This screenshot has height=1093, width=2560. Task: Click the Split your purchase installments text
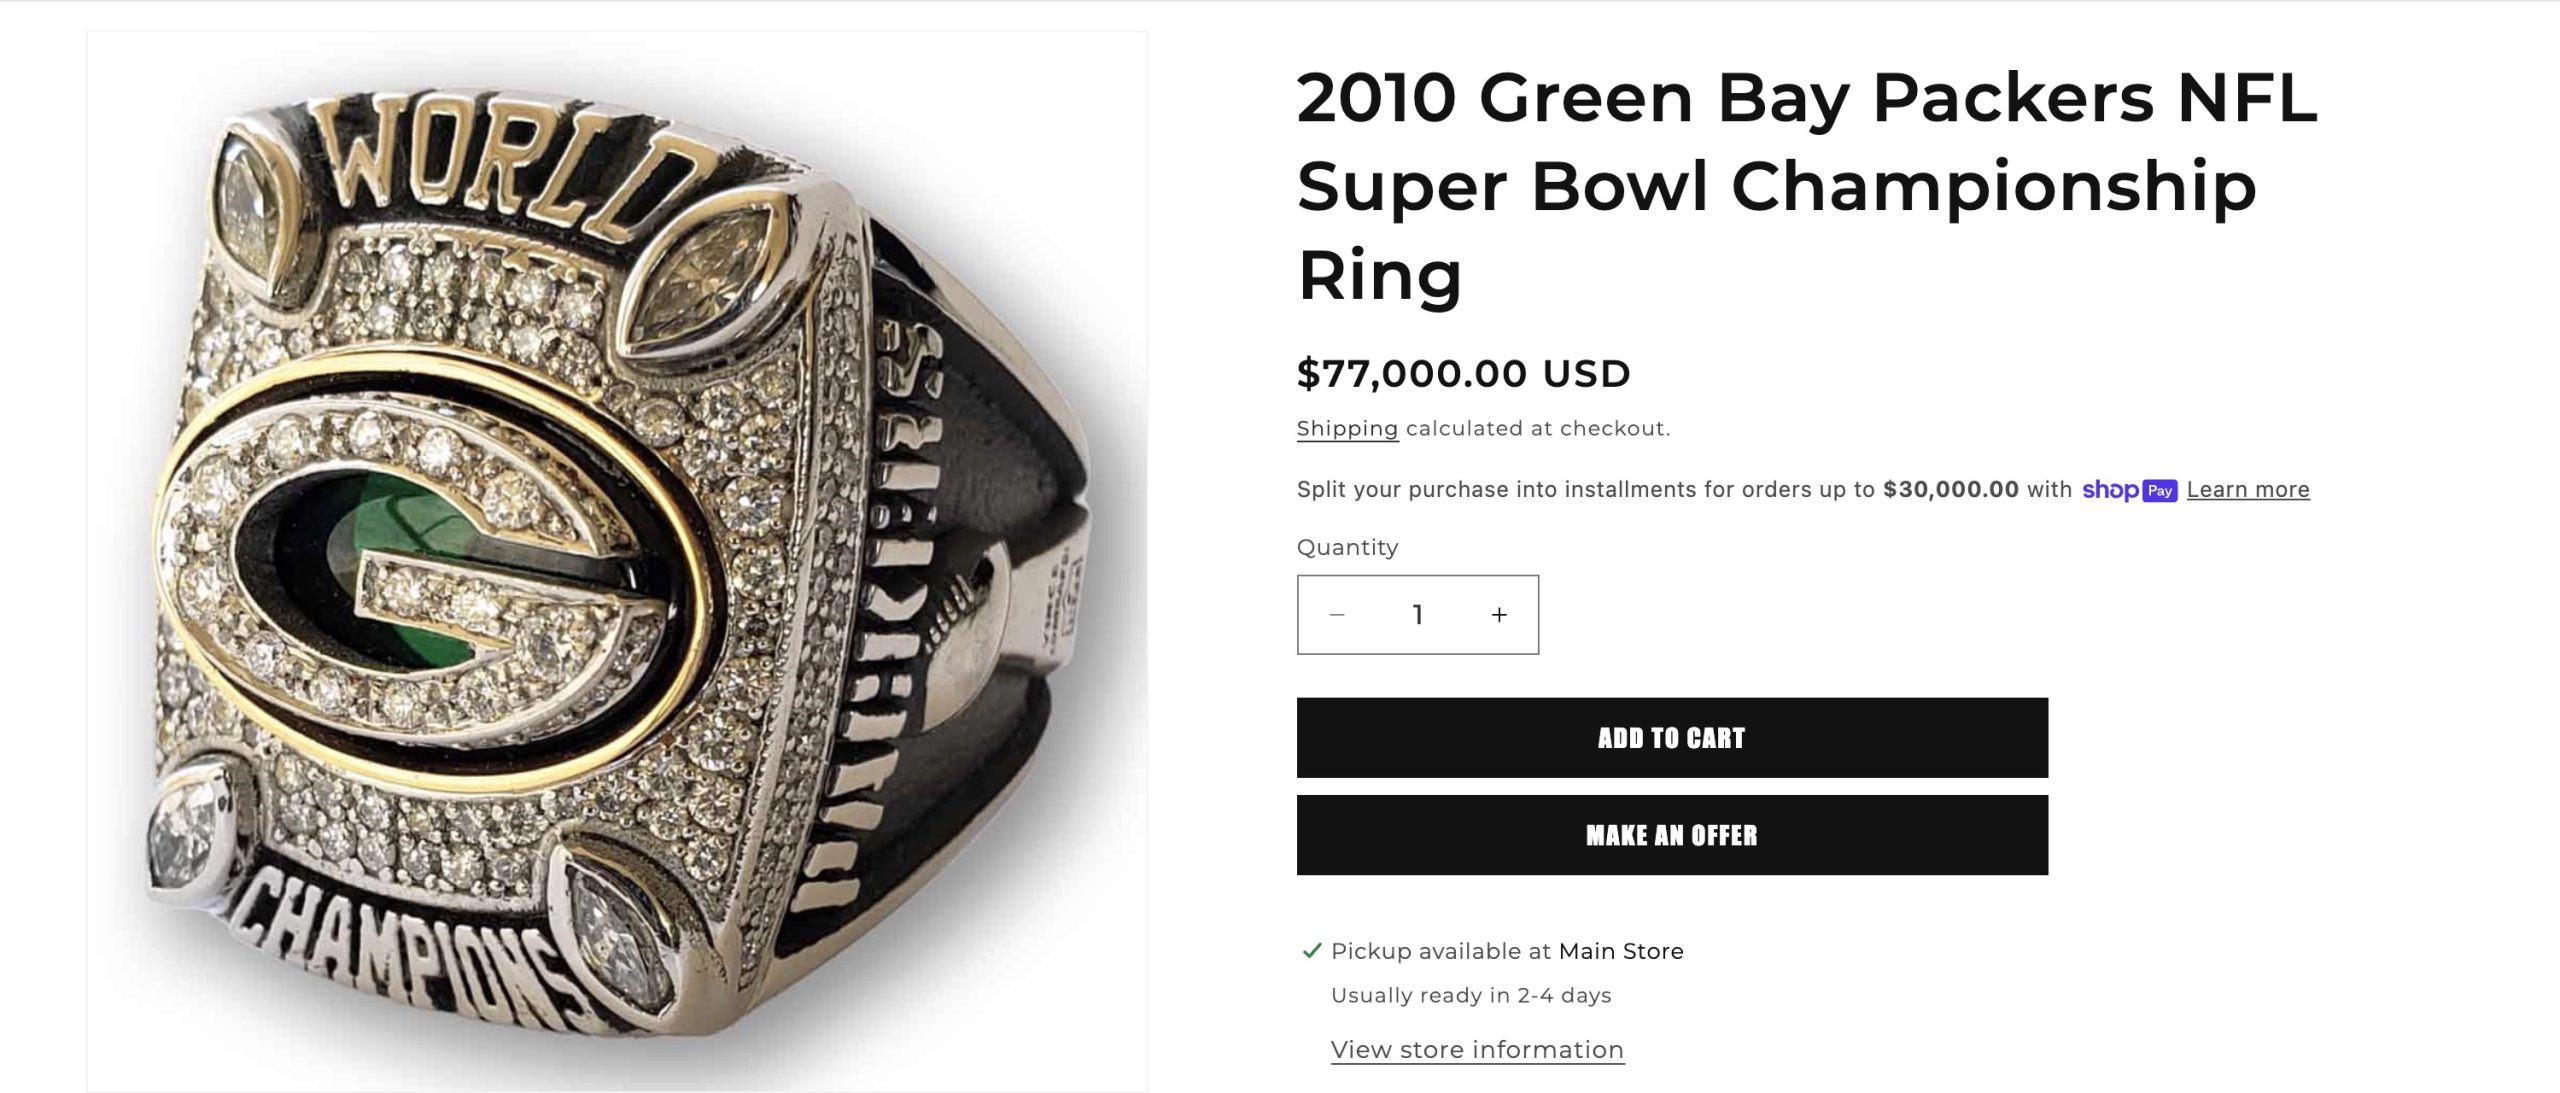[1585, 490]
